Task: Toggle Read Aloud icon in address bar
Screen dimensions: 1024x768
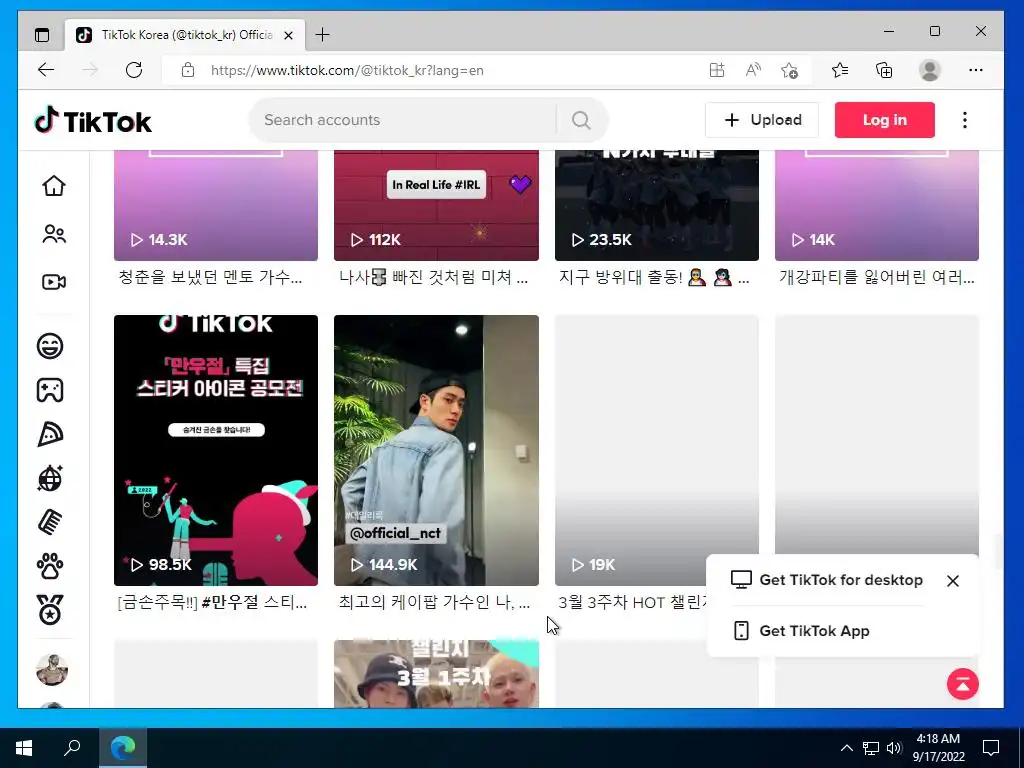Action: click(753, 70)
